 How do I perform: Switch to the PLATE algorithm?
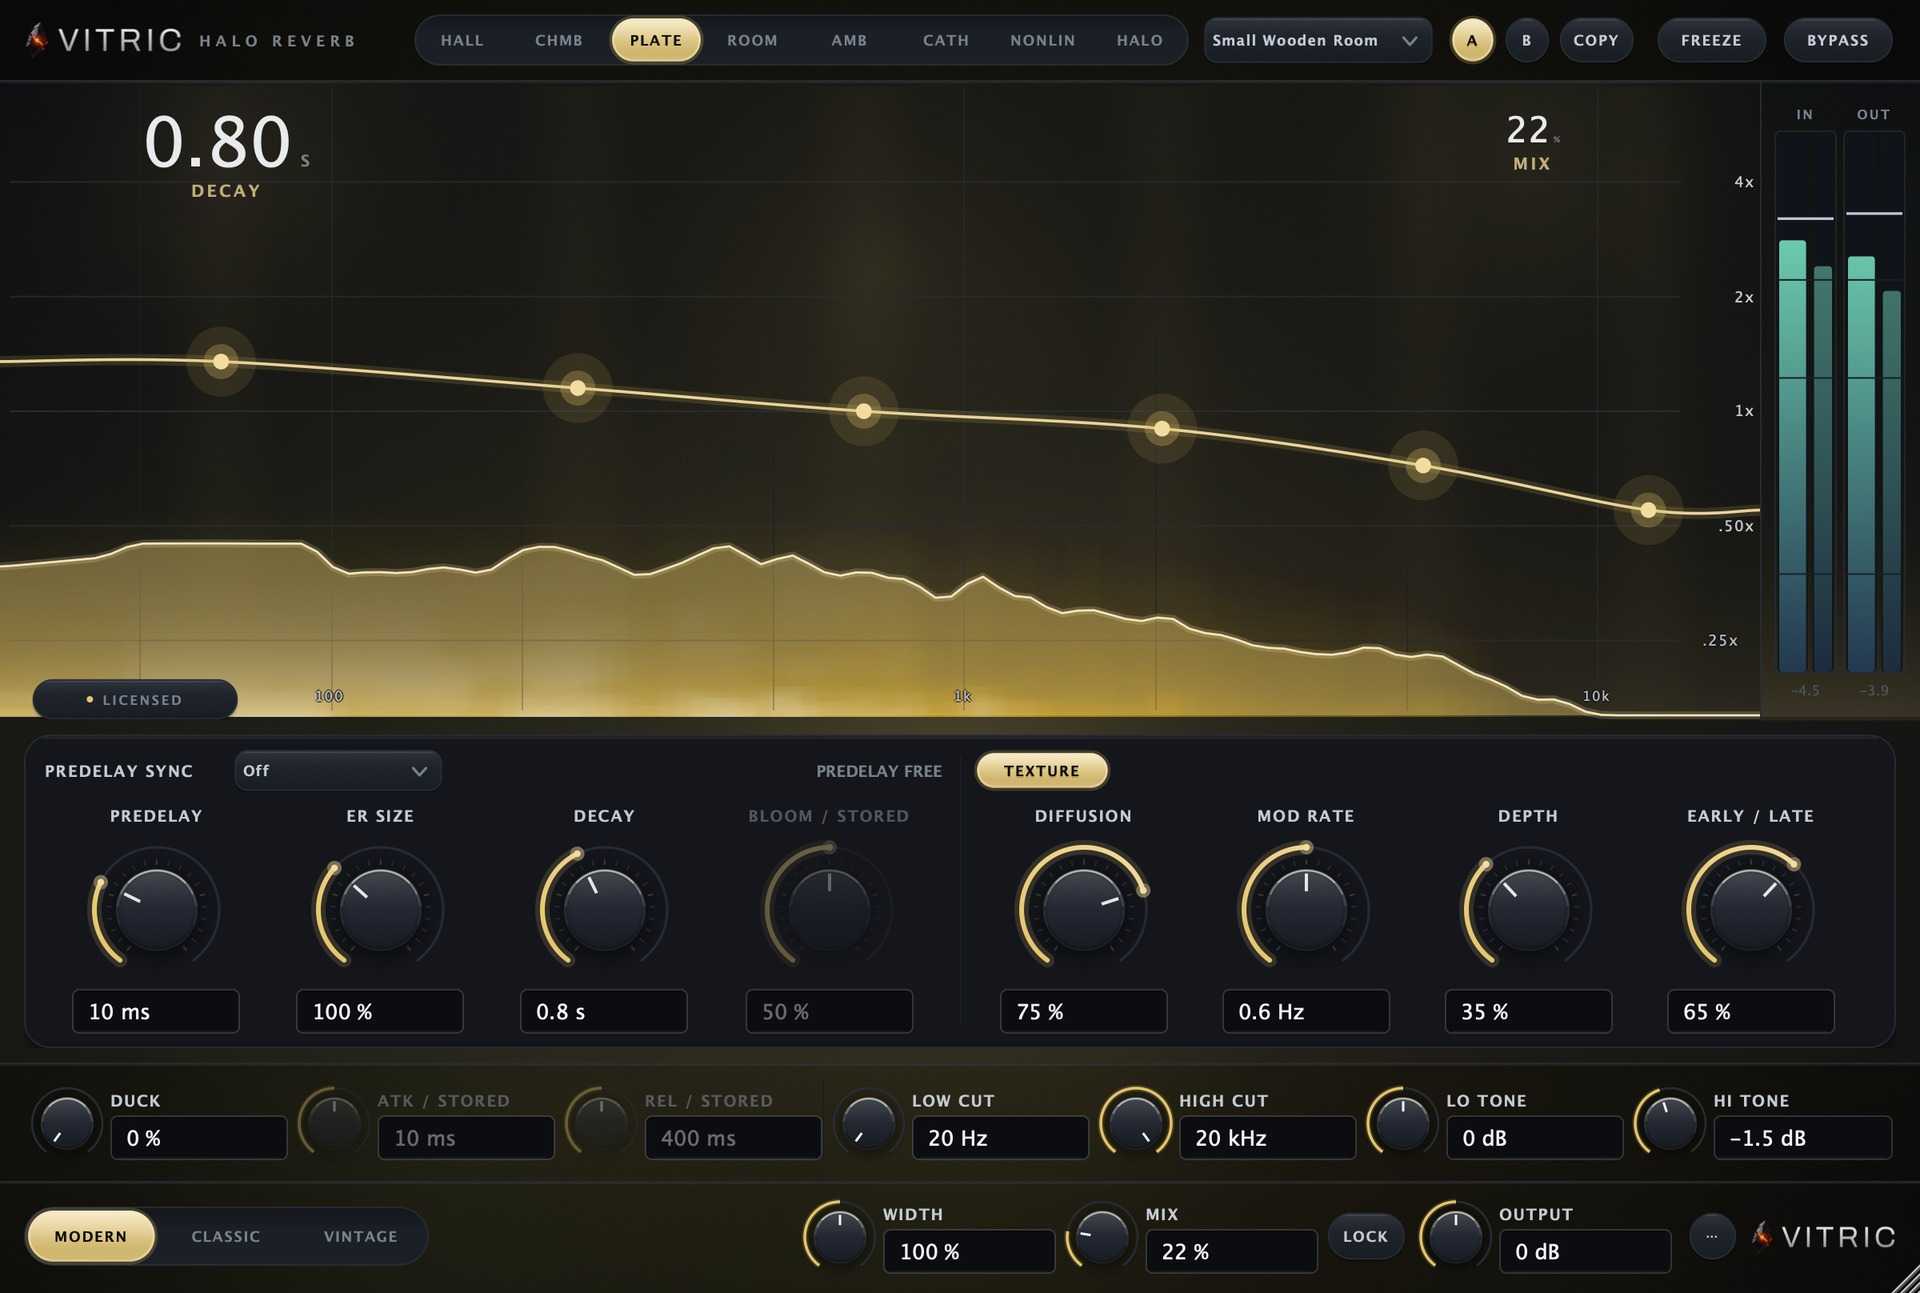pos(656,40)
